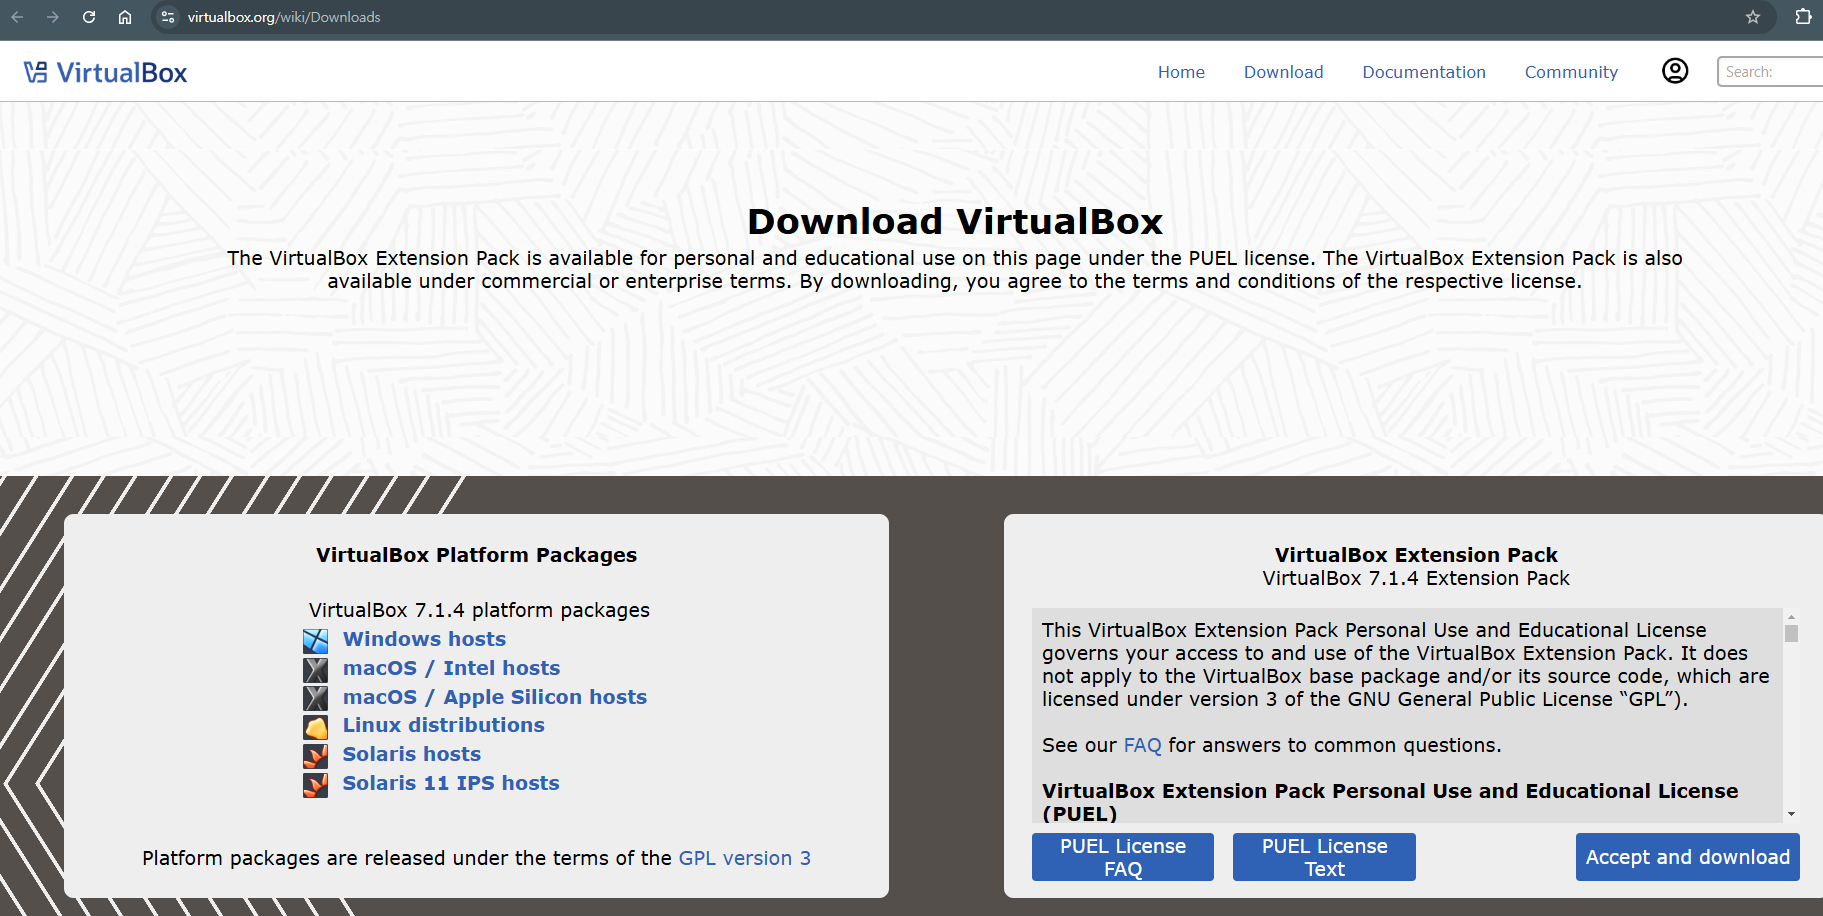Click the PUEL License Text button
Viewport: 1823px width, 916px height.
coord(1324,857)
